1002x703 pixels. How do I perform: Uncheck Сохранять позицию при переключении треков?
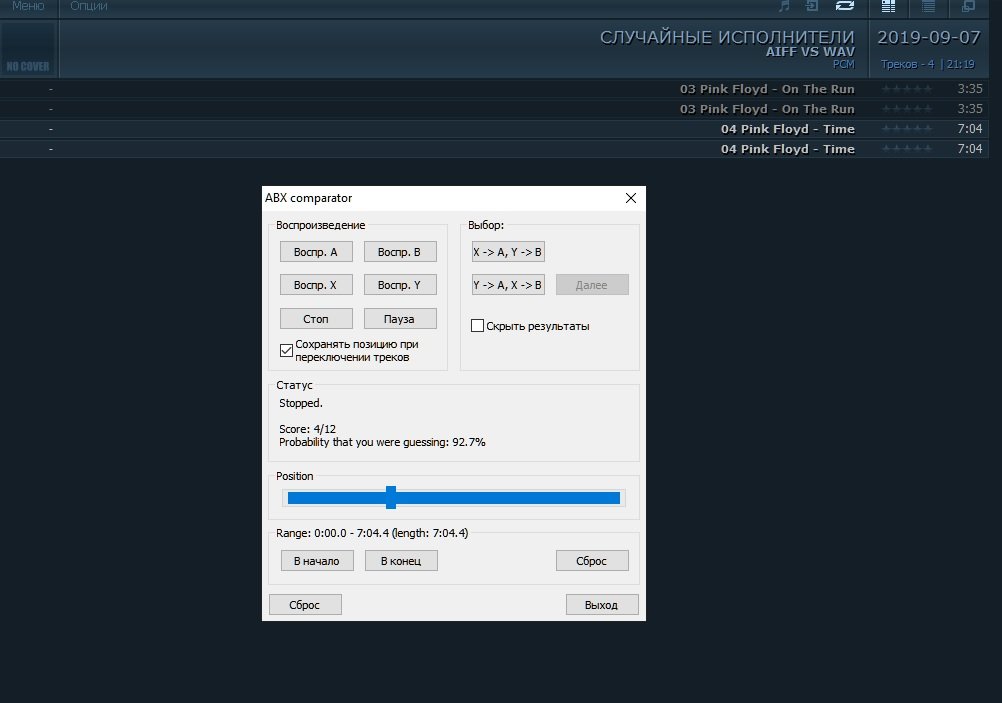(x=286, y=350)
